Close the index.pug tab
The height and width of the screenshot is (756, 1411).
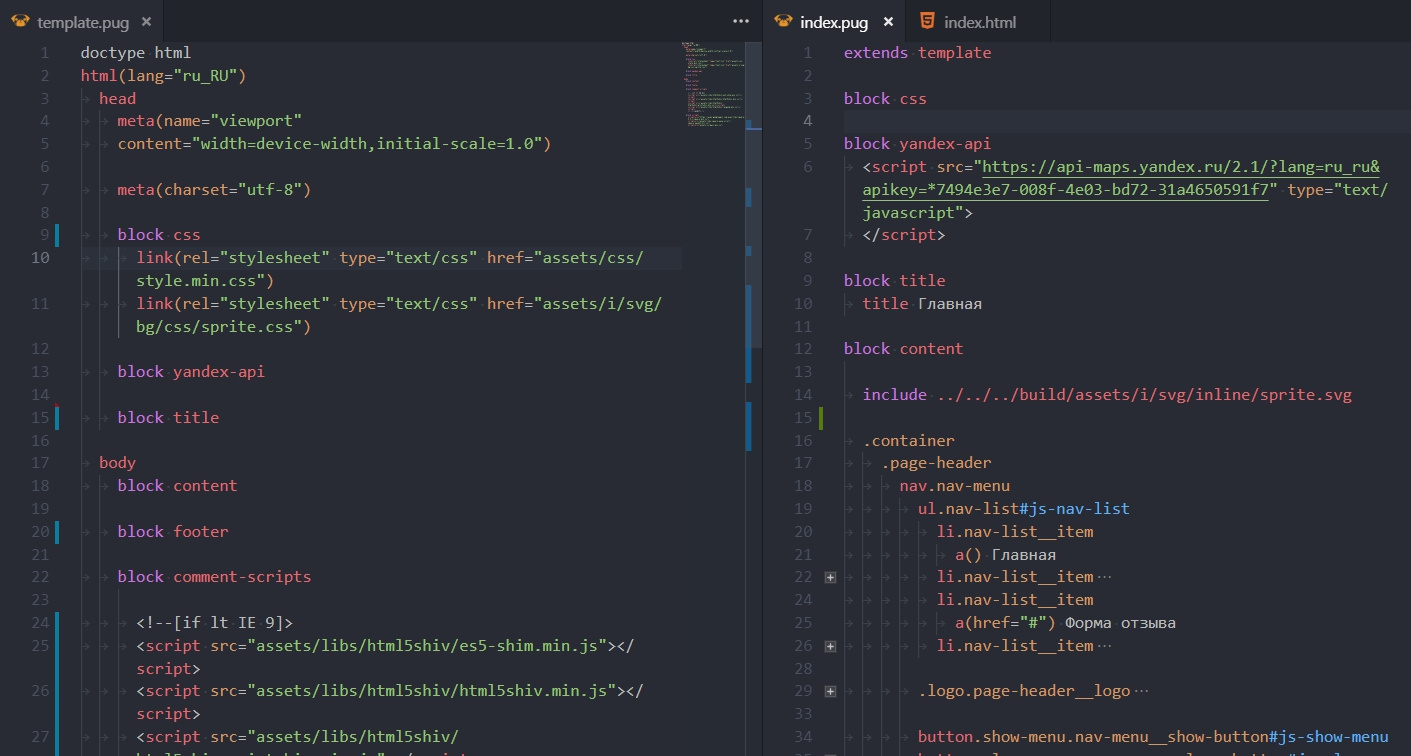(888, 22)
